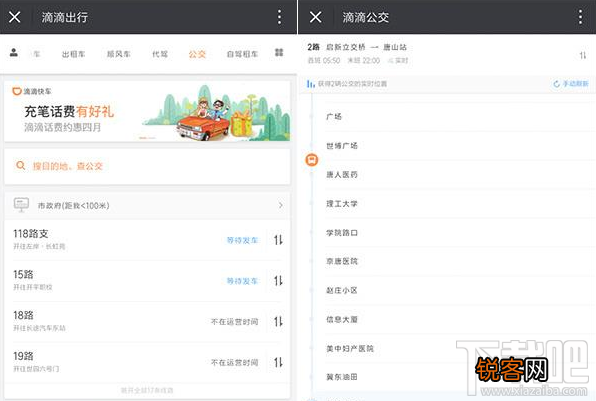596x401 pixels.
Task: Expand all lines link below 19路
Action: click(x=147, y=390)
